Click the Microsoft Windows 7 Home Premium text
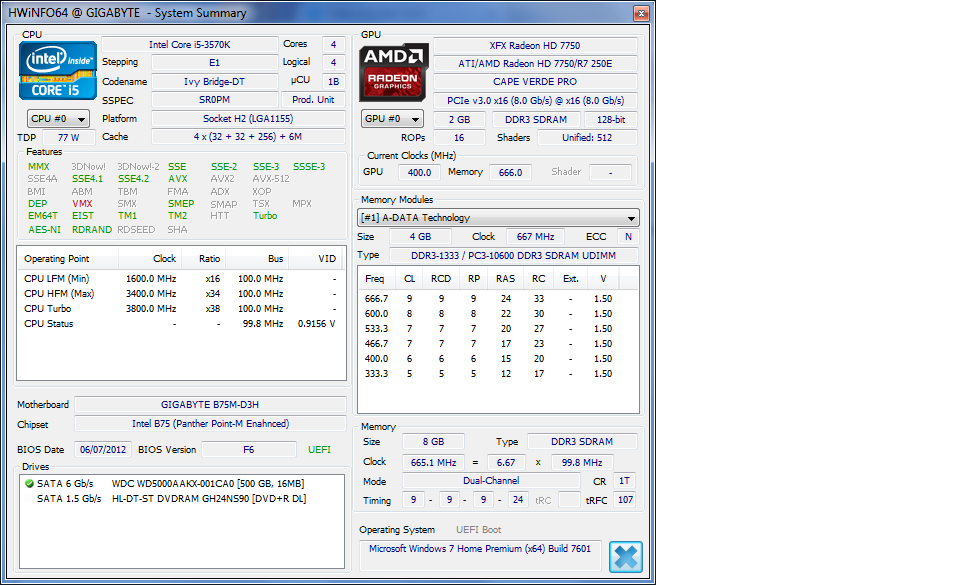Screen dimensions: 960x585 pos(480,549)
